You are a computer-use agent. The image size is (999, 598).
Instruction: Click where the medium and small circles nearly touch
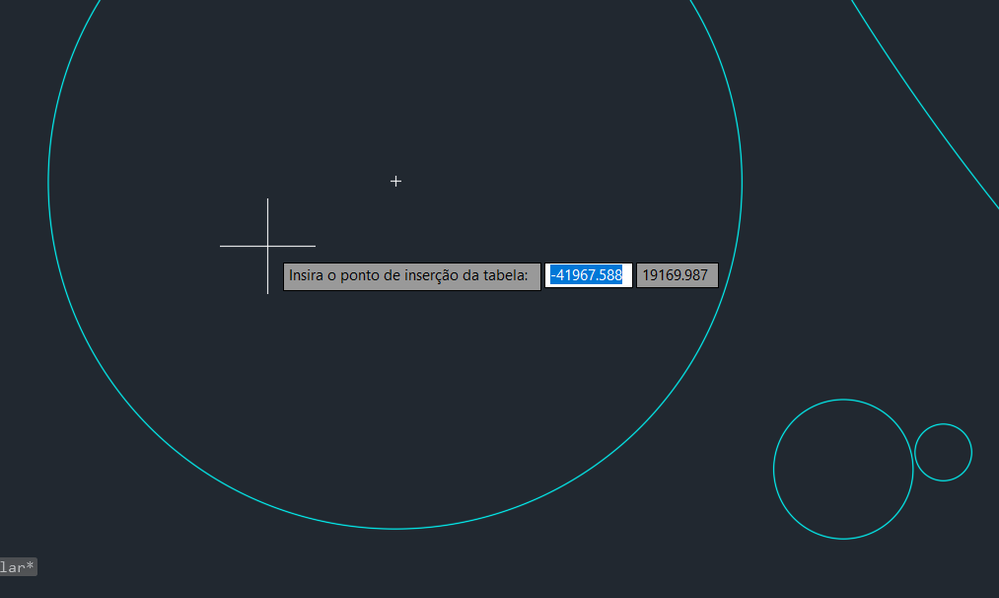914,459
